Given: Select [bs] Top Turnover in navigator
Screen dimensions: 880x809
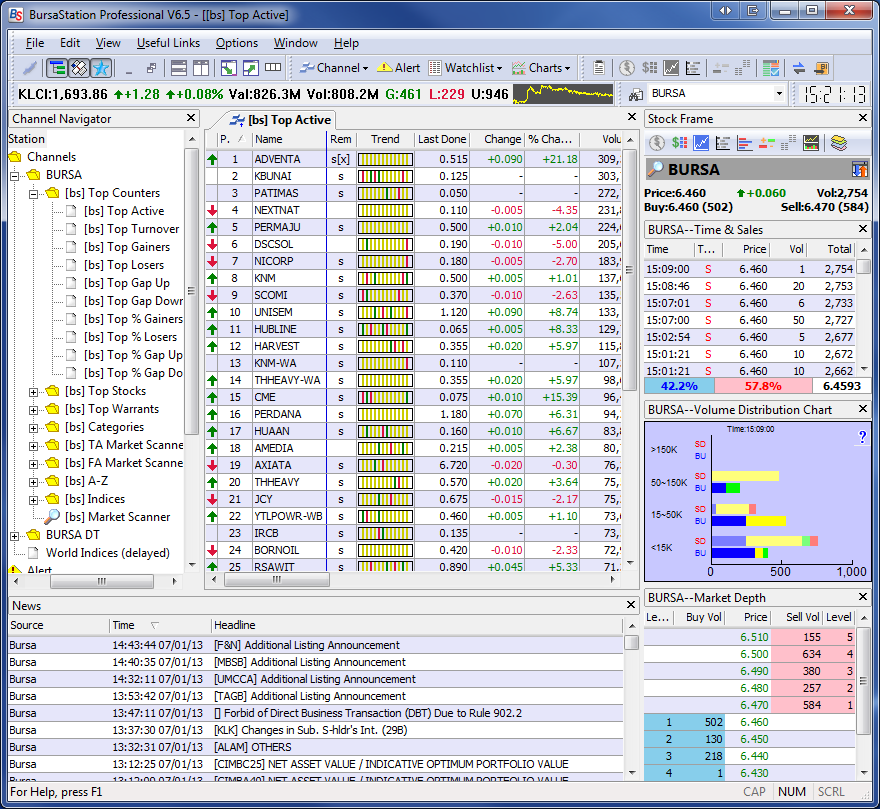Looking at the screenshot, I should point(132,229).
